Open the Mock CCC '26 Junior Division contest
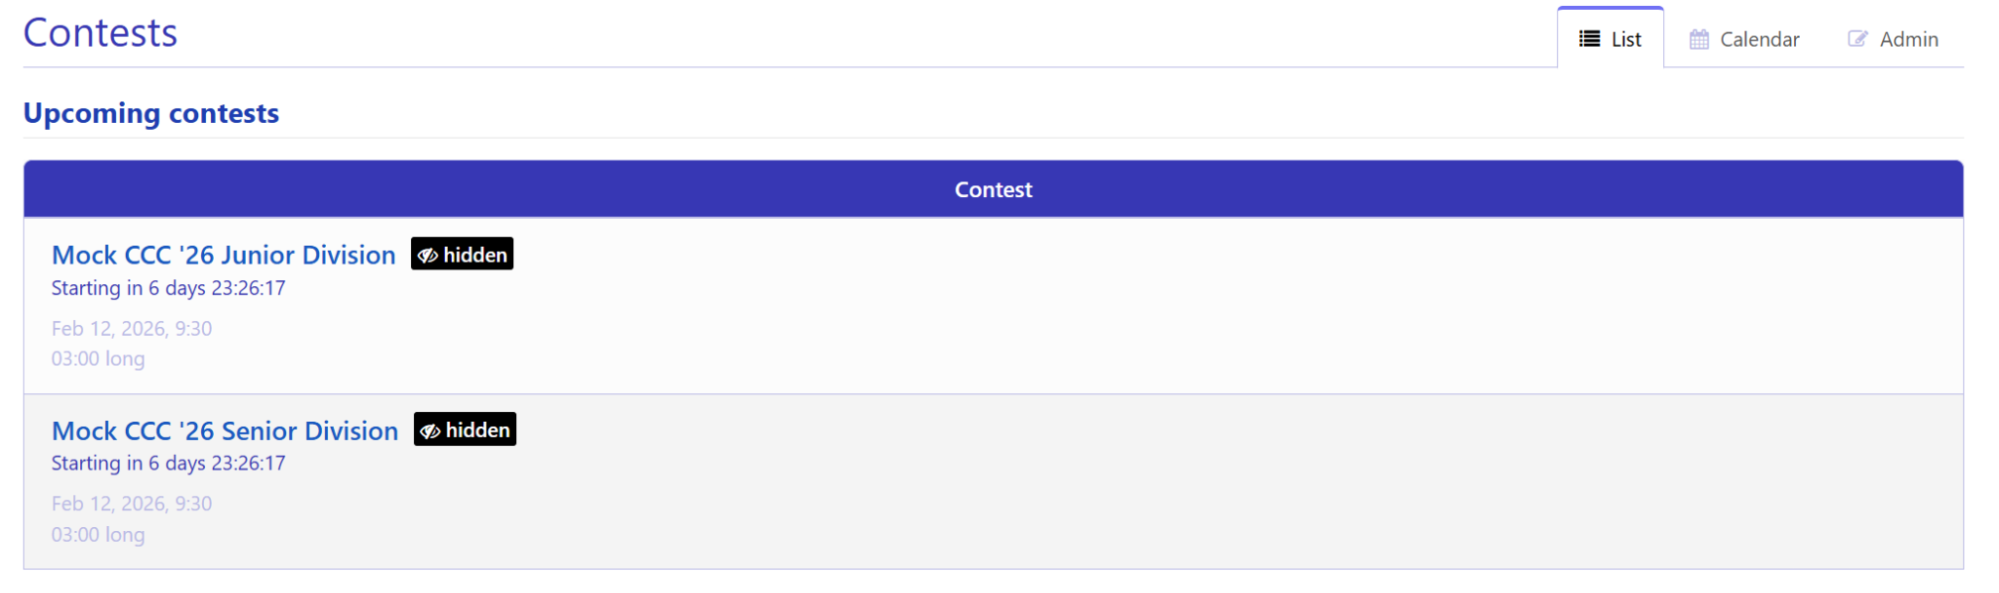Screen dimensions: 1999x593 pyautogui.click(x=223, y=255)
